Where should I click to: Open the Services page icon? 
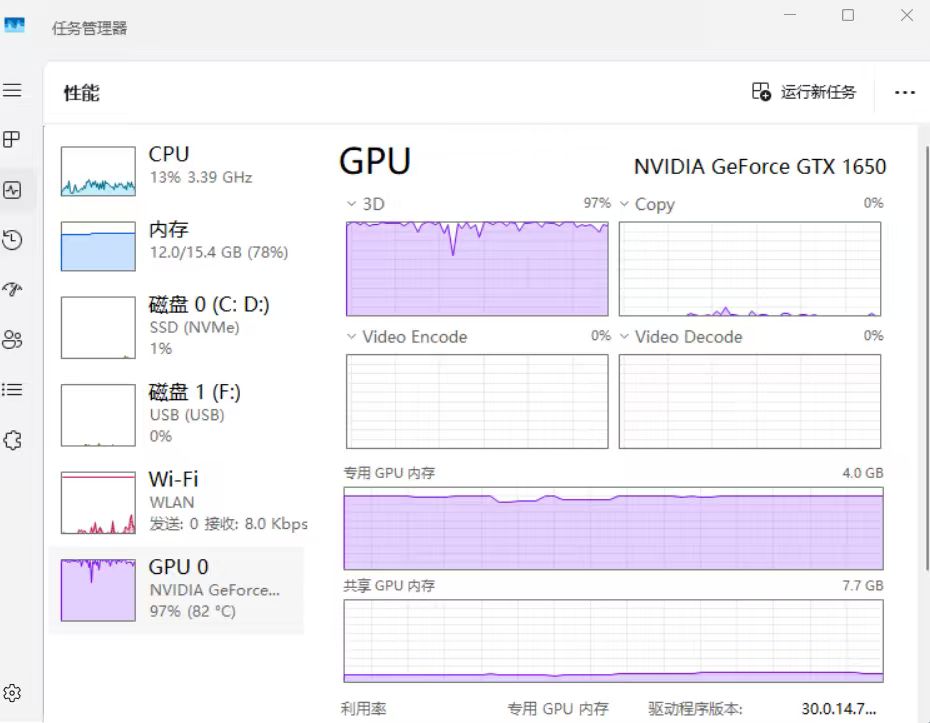[x=12, y=440]
